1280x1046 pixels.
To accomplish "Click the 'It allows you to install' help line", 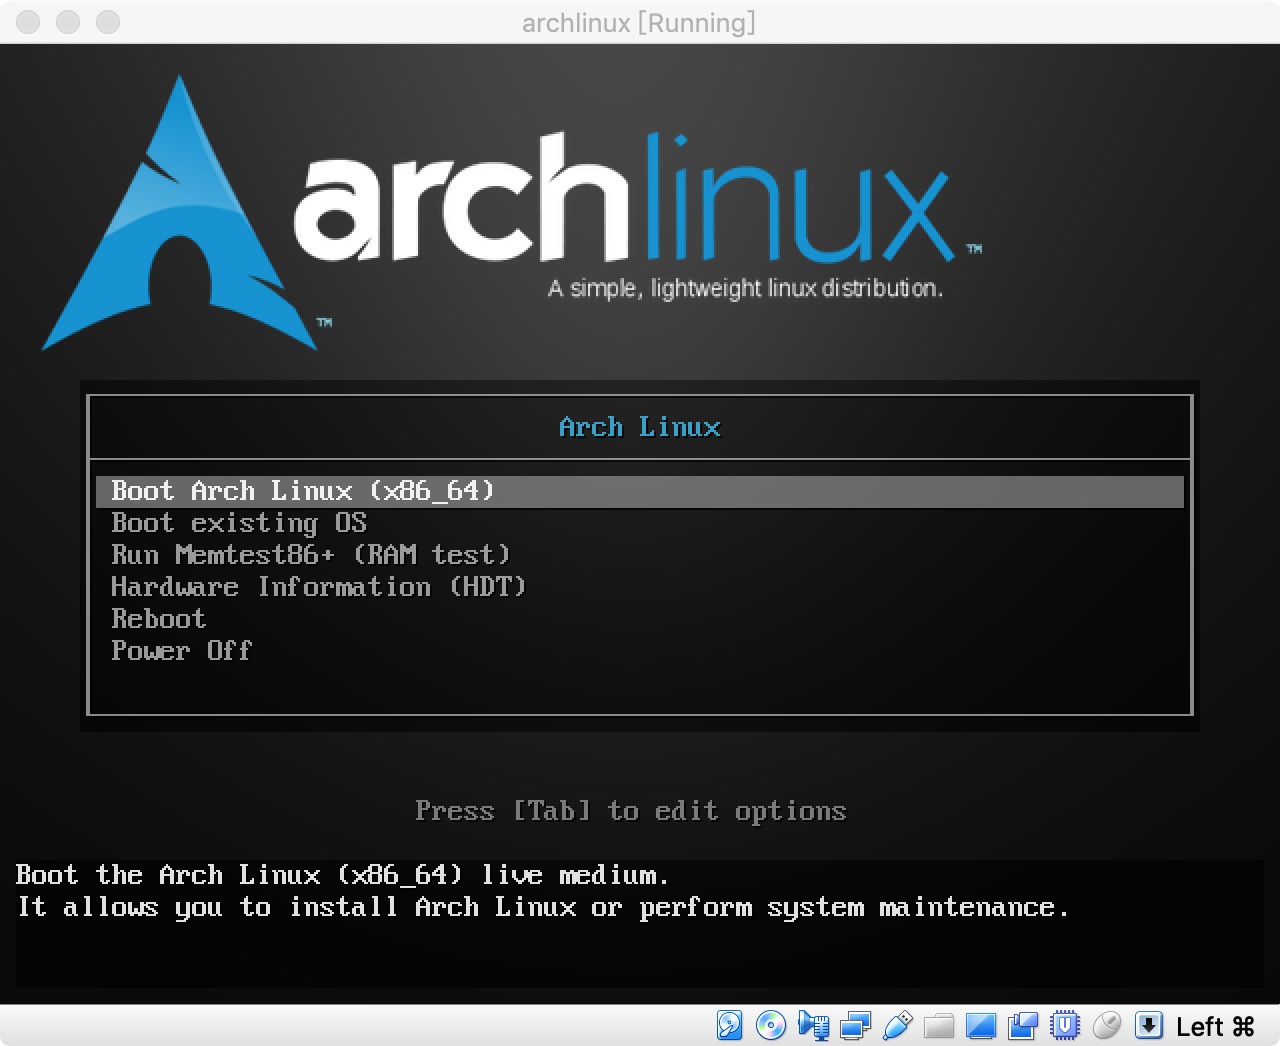I will click(x=543, y=908).
